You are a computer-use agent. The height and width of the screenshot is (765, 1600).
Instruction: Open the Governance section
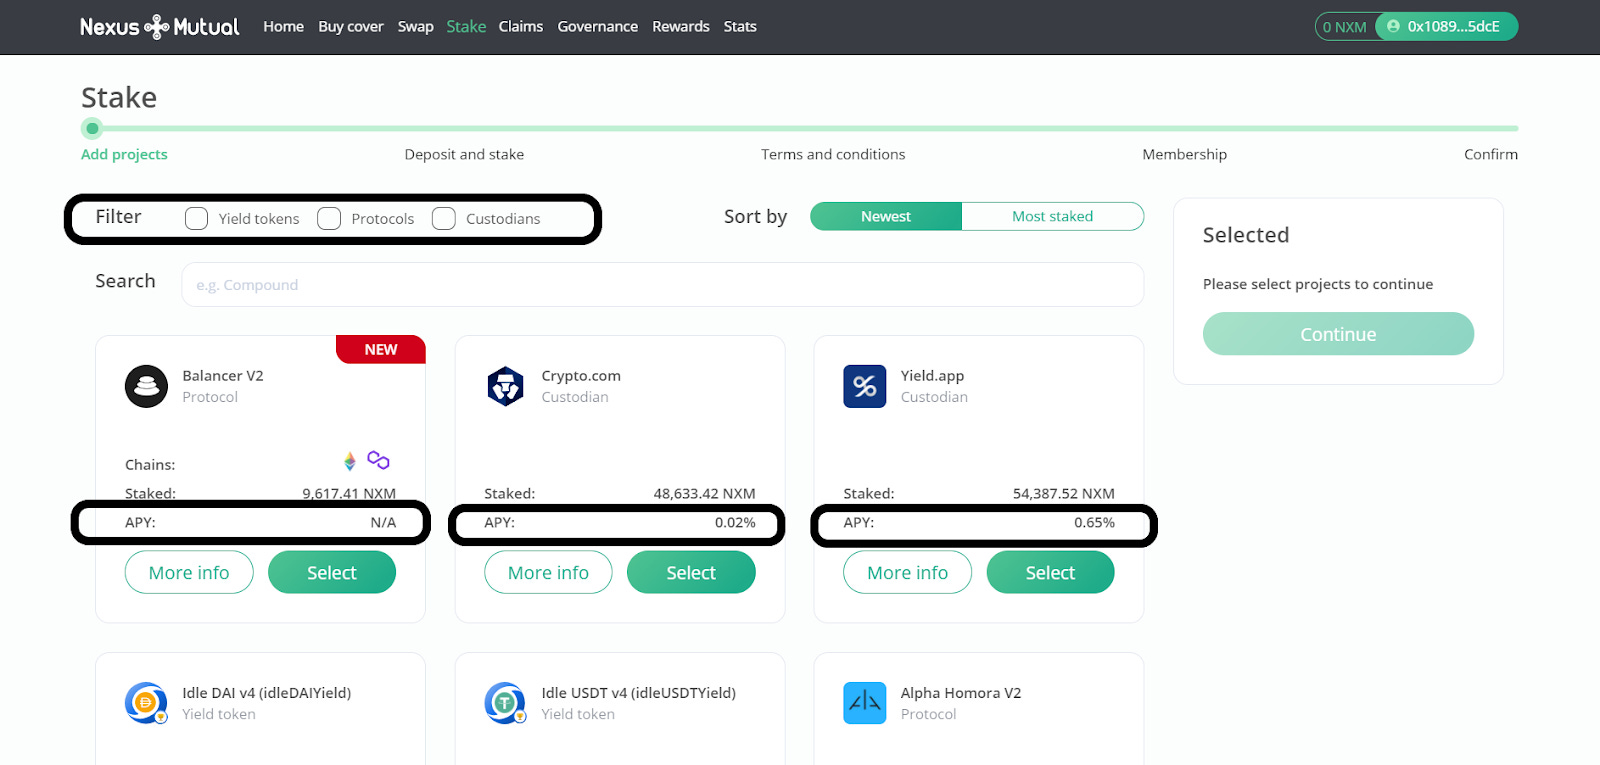(598, 27)
